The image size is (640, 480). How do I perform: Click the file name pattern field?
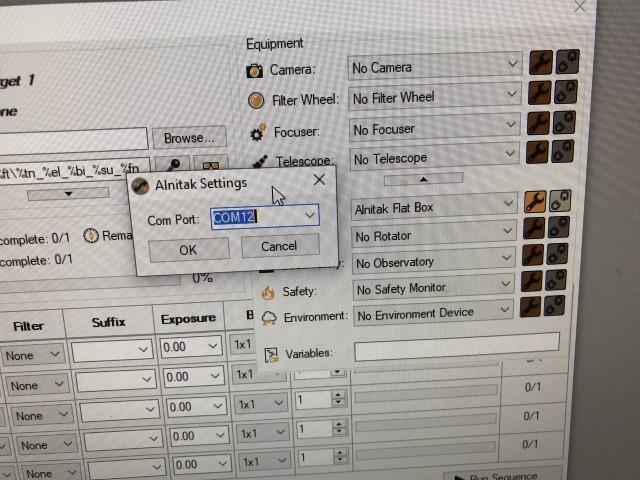coord(74,170)
